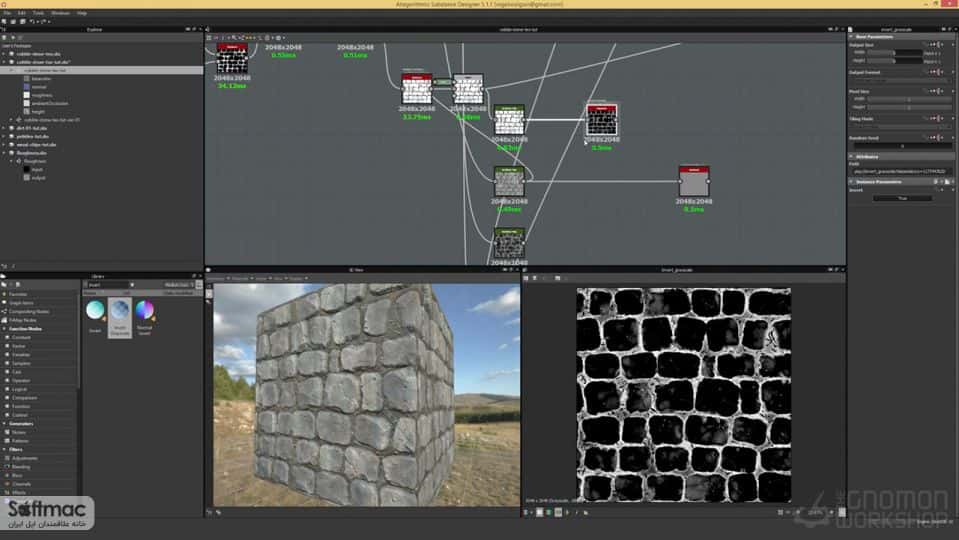Click the Output Size Height slider
This screenshot has width=959, height=540.
click(x=895, y=61)
